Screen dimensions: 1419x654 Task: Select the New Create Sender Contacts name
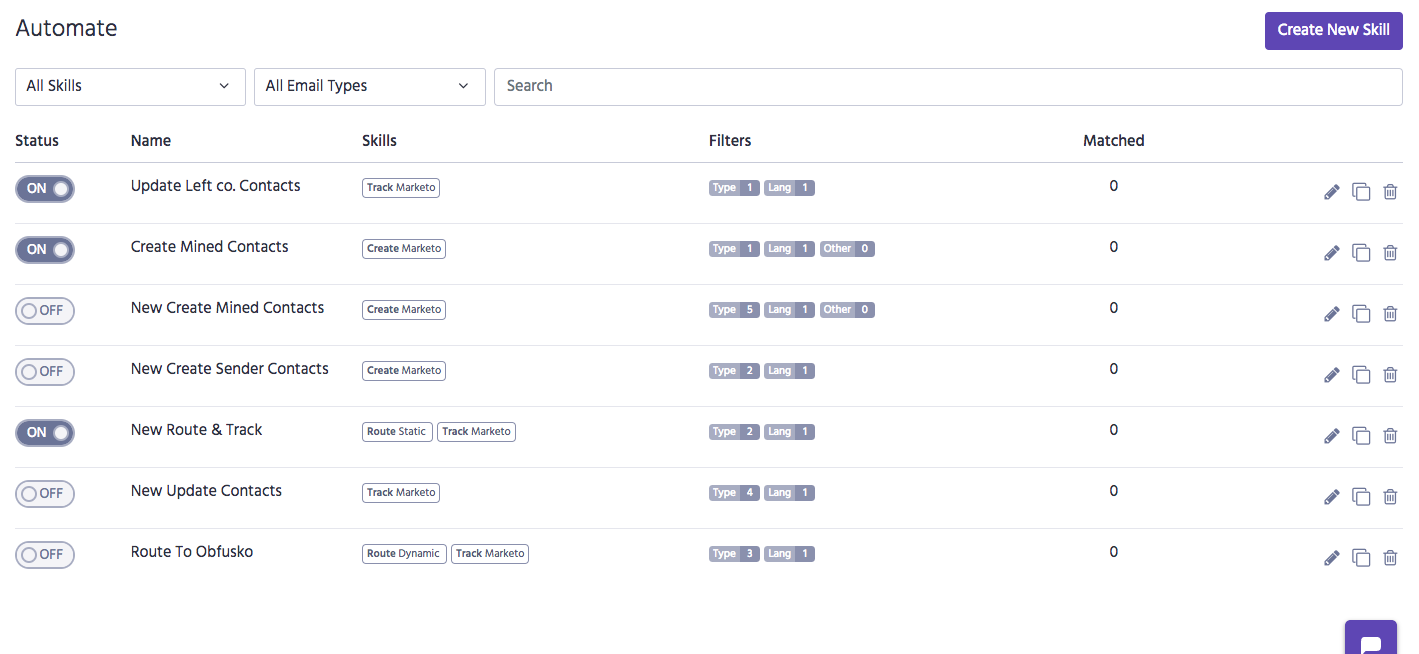coord(230,369)
